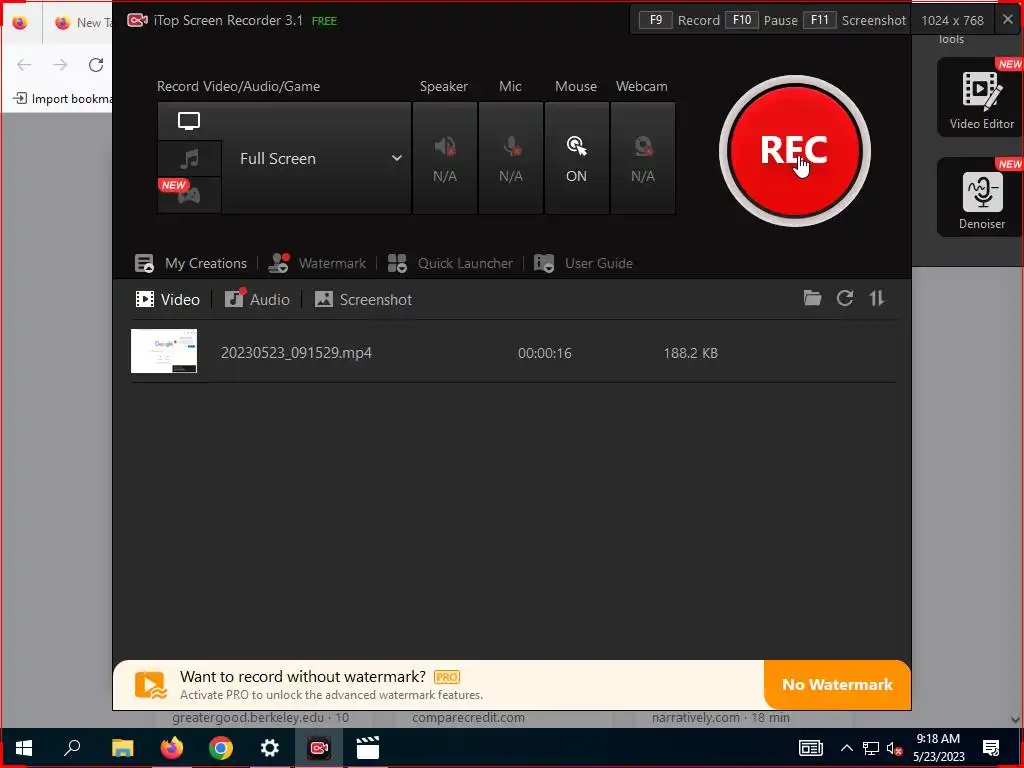Switch to the Screenshot tab
The height and width of the screenshot is (768, 1024).
click(x=363, y=300)
